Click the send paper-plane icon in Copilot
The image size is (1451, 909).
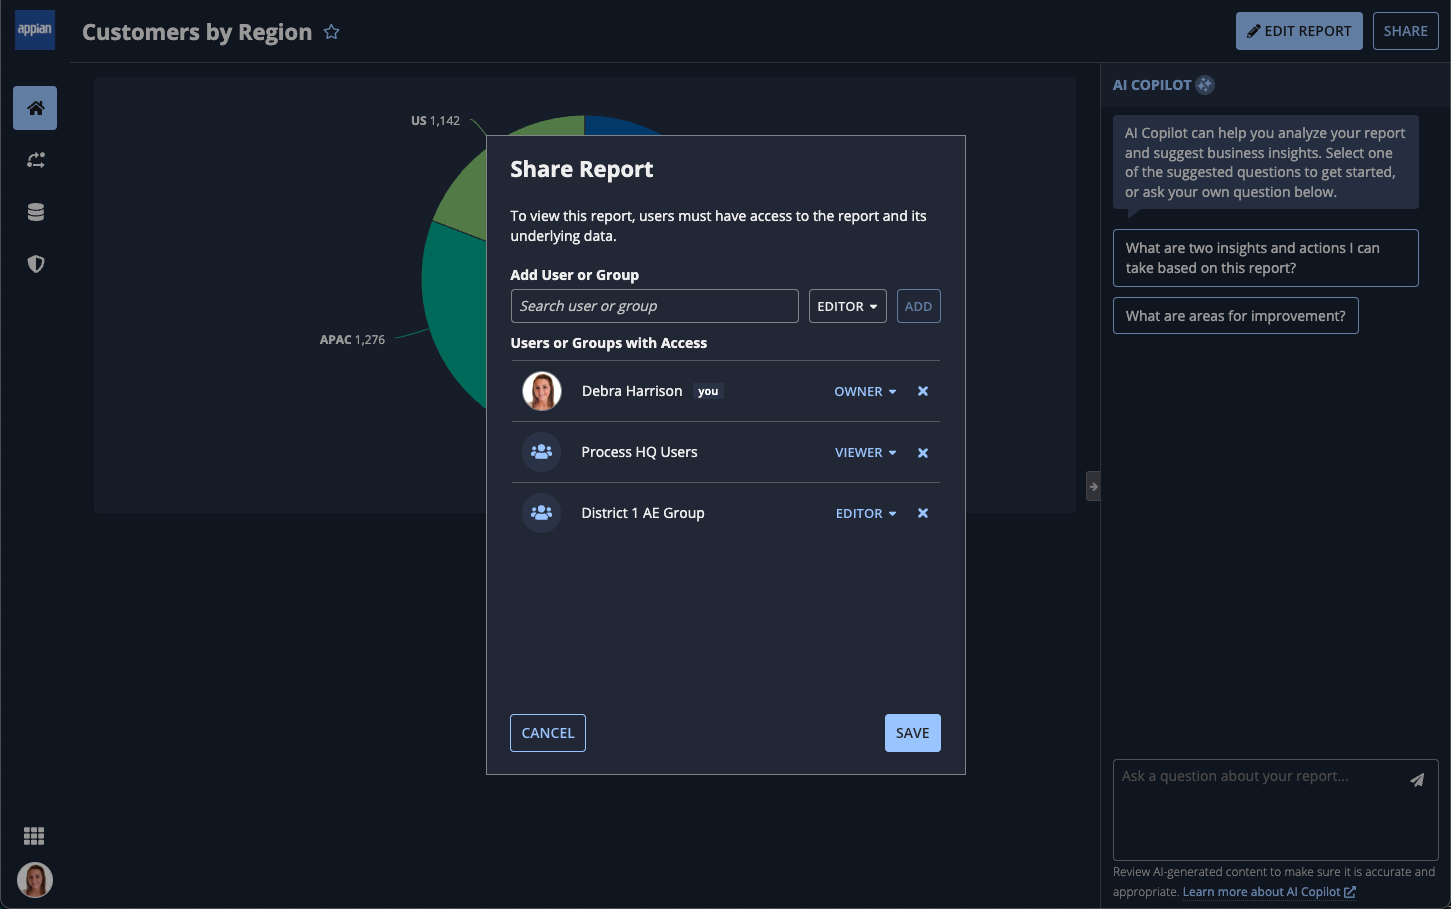pos(1417,780)
